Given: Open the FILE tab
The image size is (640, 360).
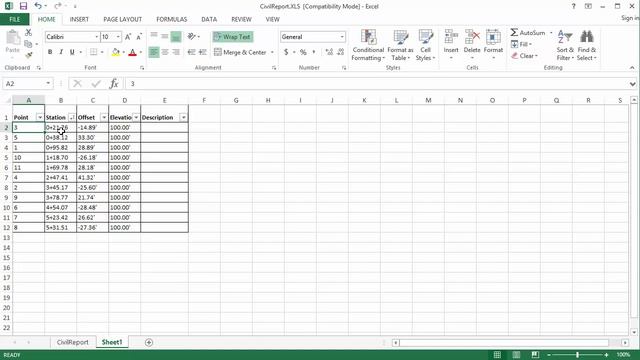Looking at the screenshot, I should (15, 19).
